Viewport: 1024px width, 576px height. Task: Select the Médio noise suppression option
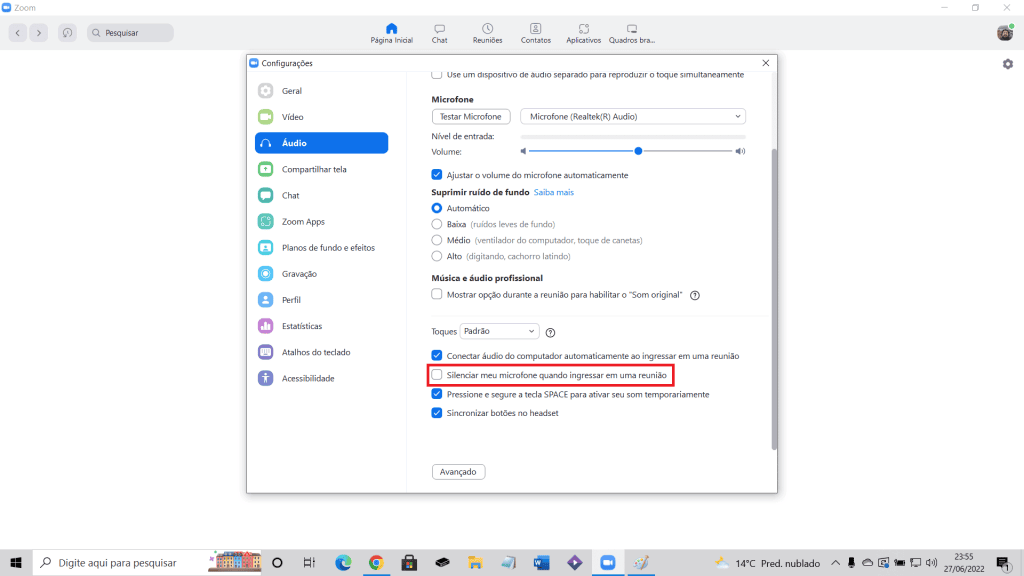[x=437, y=240]
